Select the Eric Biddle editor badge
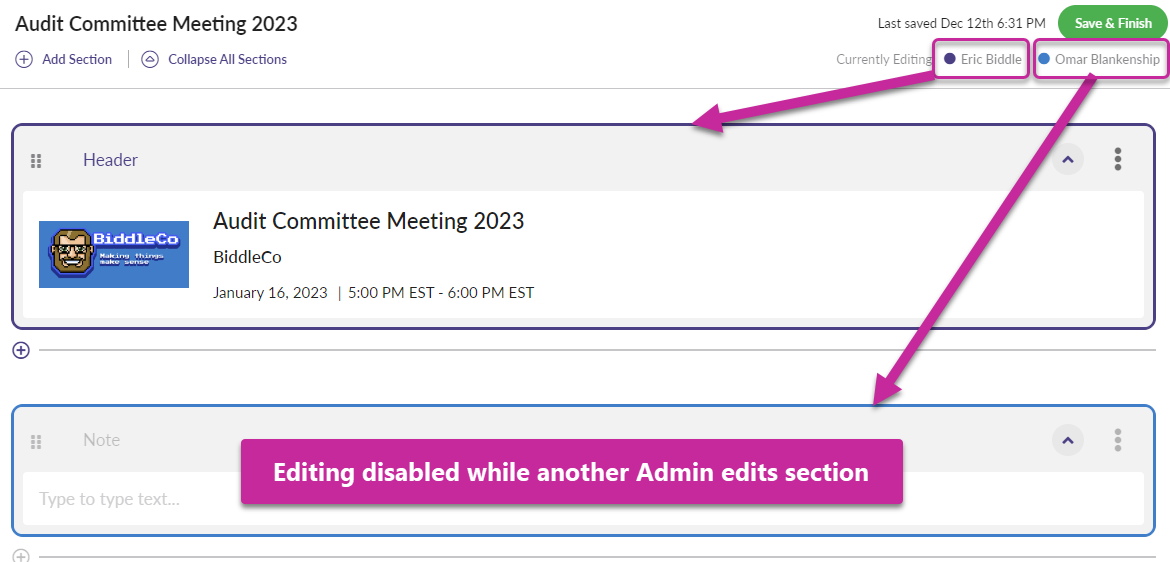The width and height of the screenshot is (1170, 562). pos(982,59)
